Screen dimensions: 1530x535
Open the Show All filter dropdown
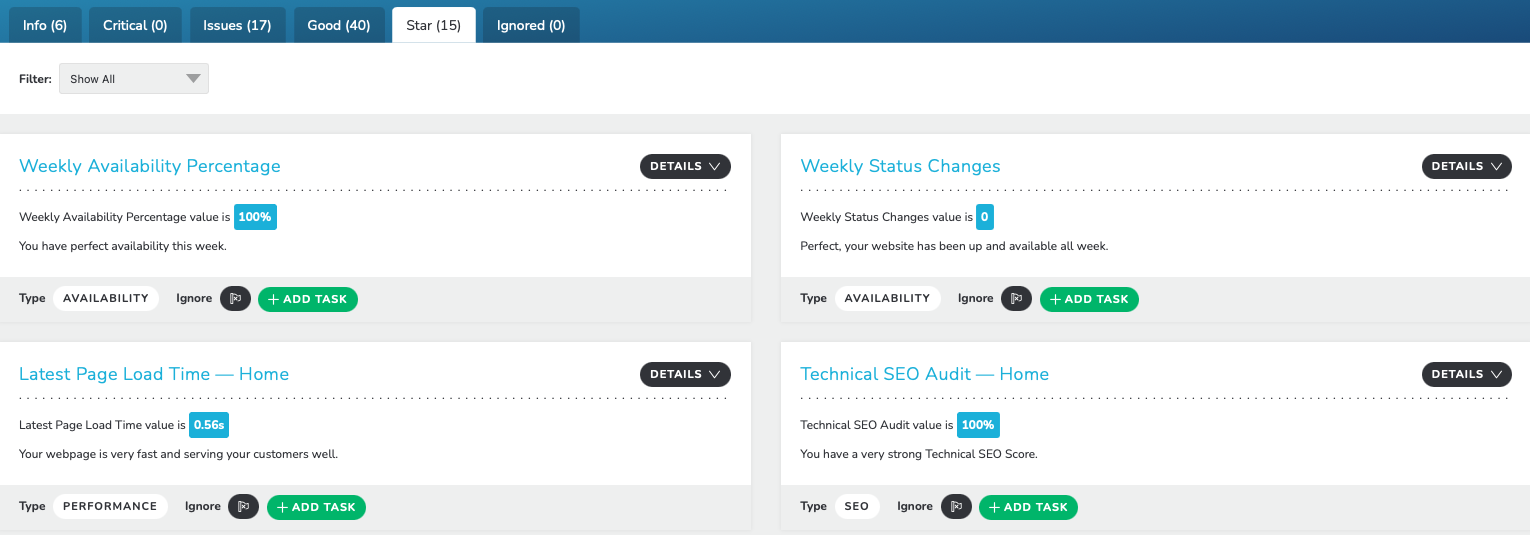click(x=134, y=79)
